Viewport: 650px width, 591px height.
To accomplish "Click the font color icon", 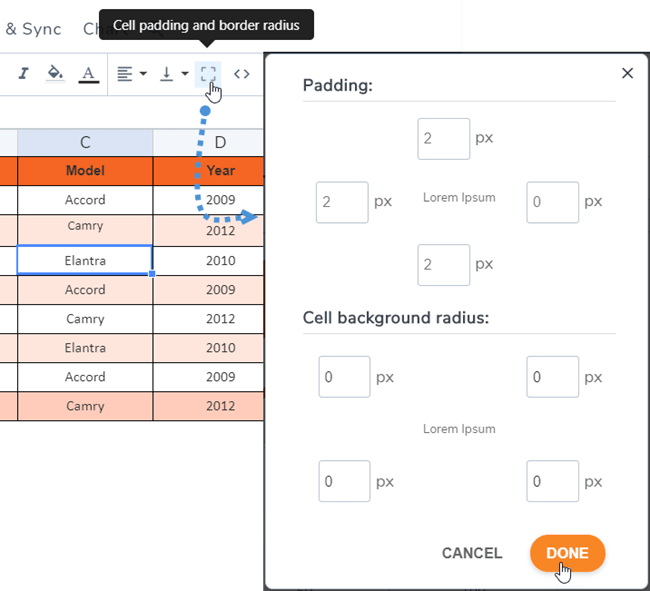I will [x=88, y=73].
